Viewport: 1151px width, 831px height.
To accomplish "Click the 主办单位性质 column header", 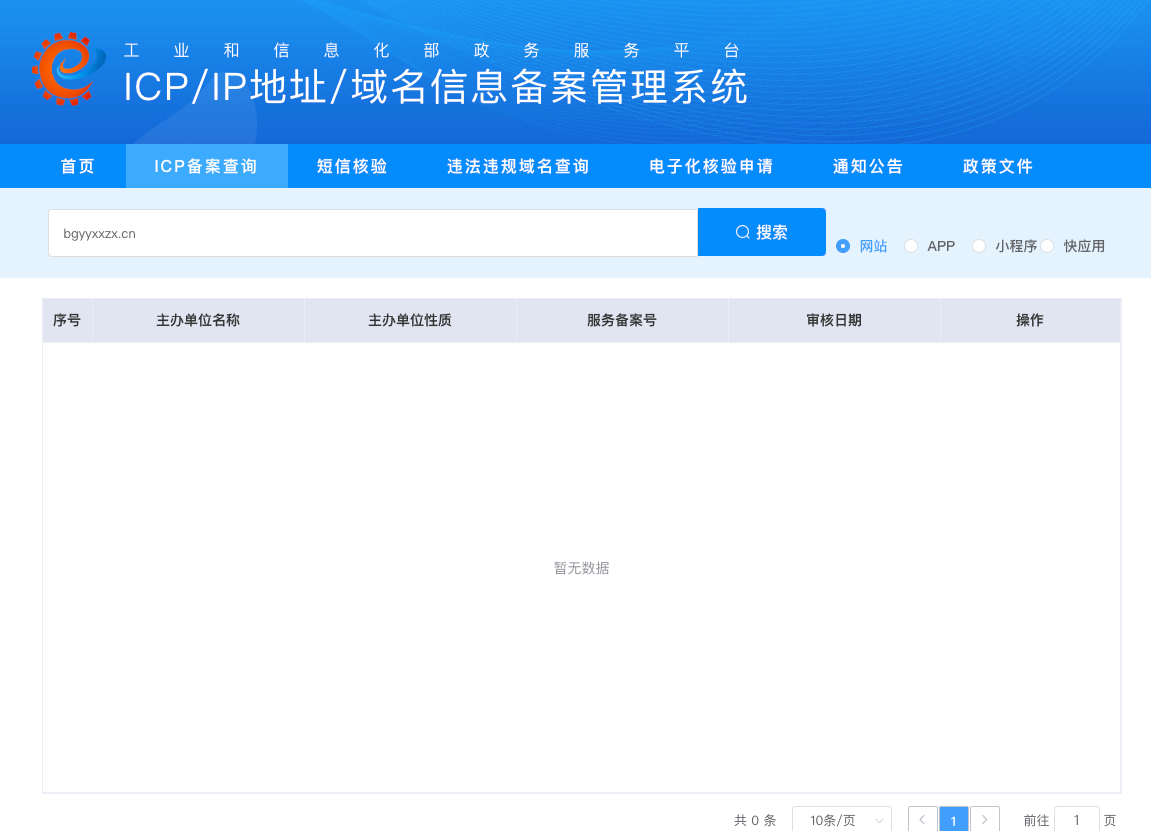I will point(410,321).
